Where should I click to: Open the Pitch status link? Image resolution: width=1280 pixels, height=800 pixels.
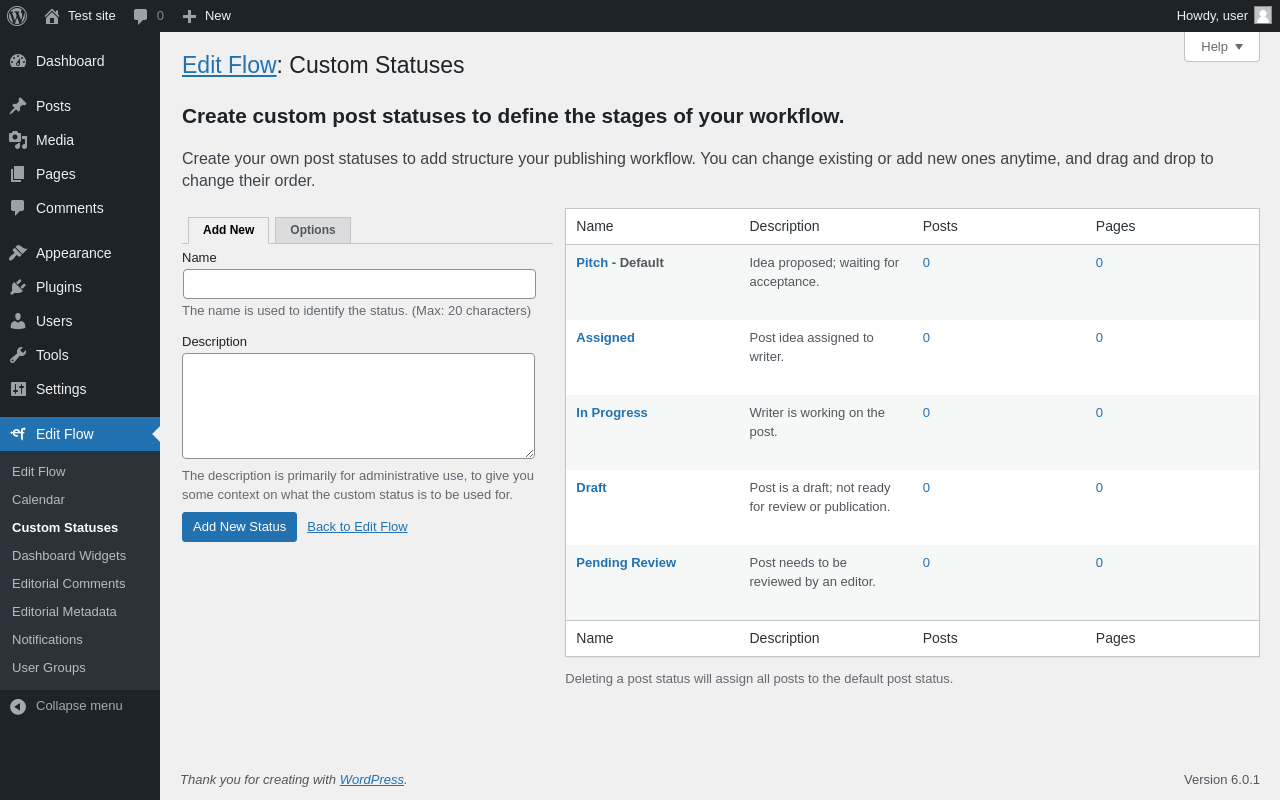point(592,262)
